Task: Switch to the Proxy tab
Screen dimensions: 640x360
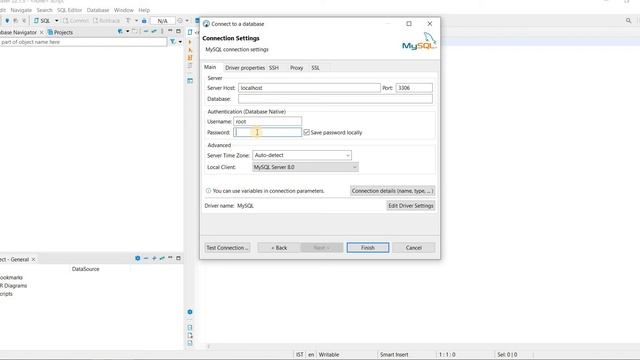Action: click(x=297, y=68)
